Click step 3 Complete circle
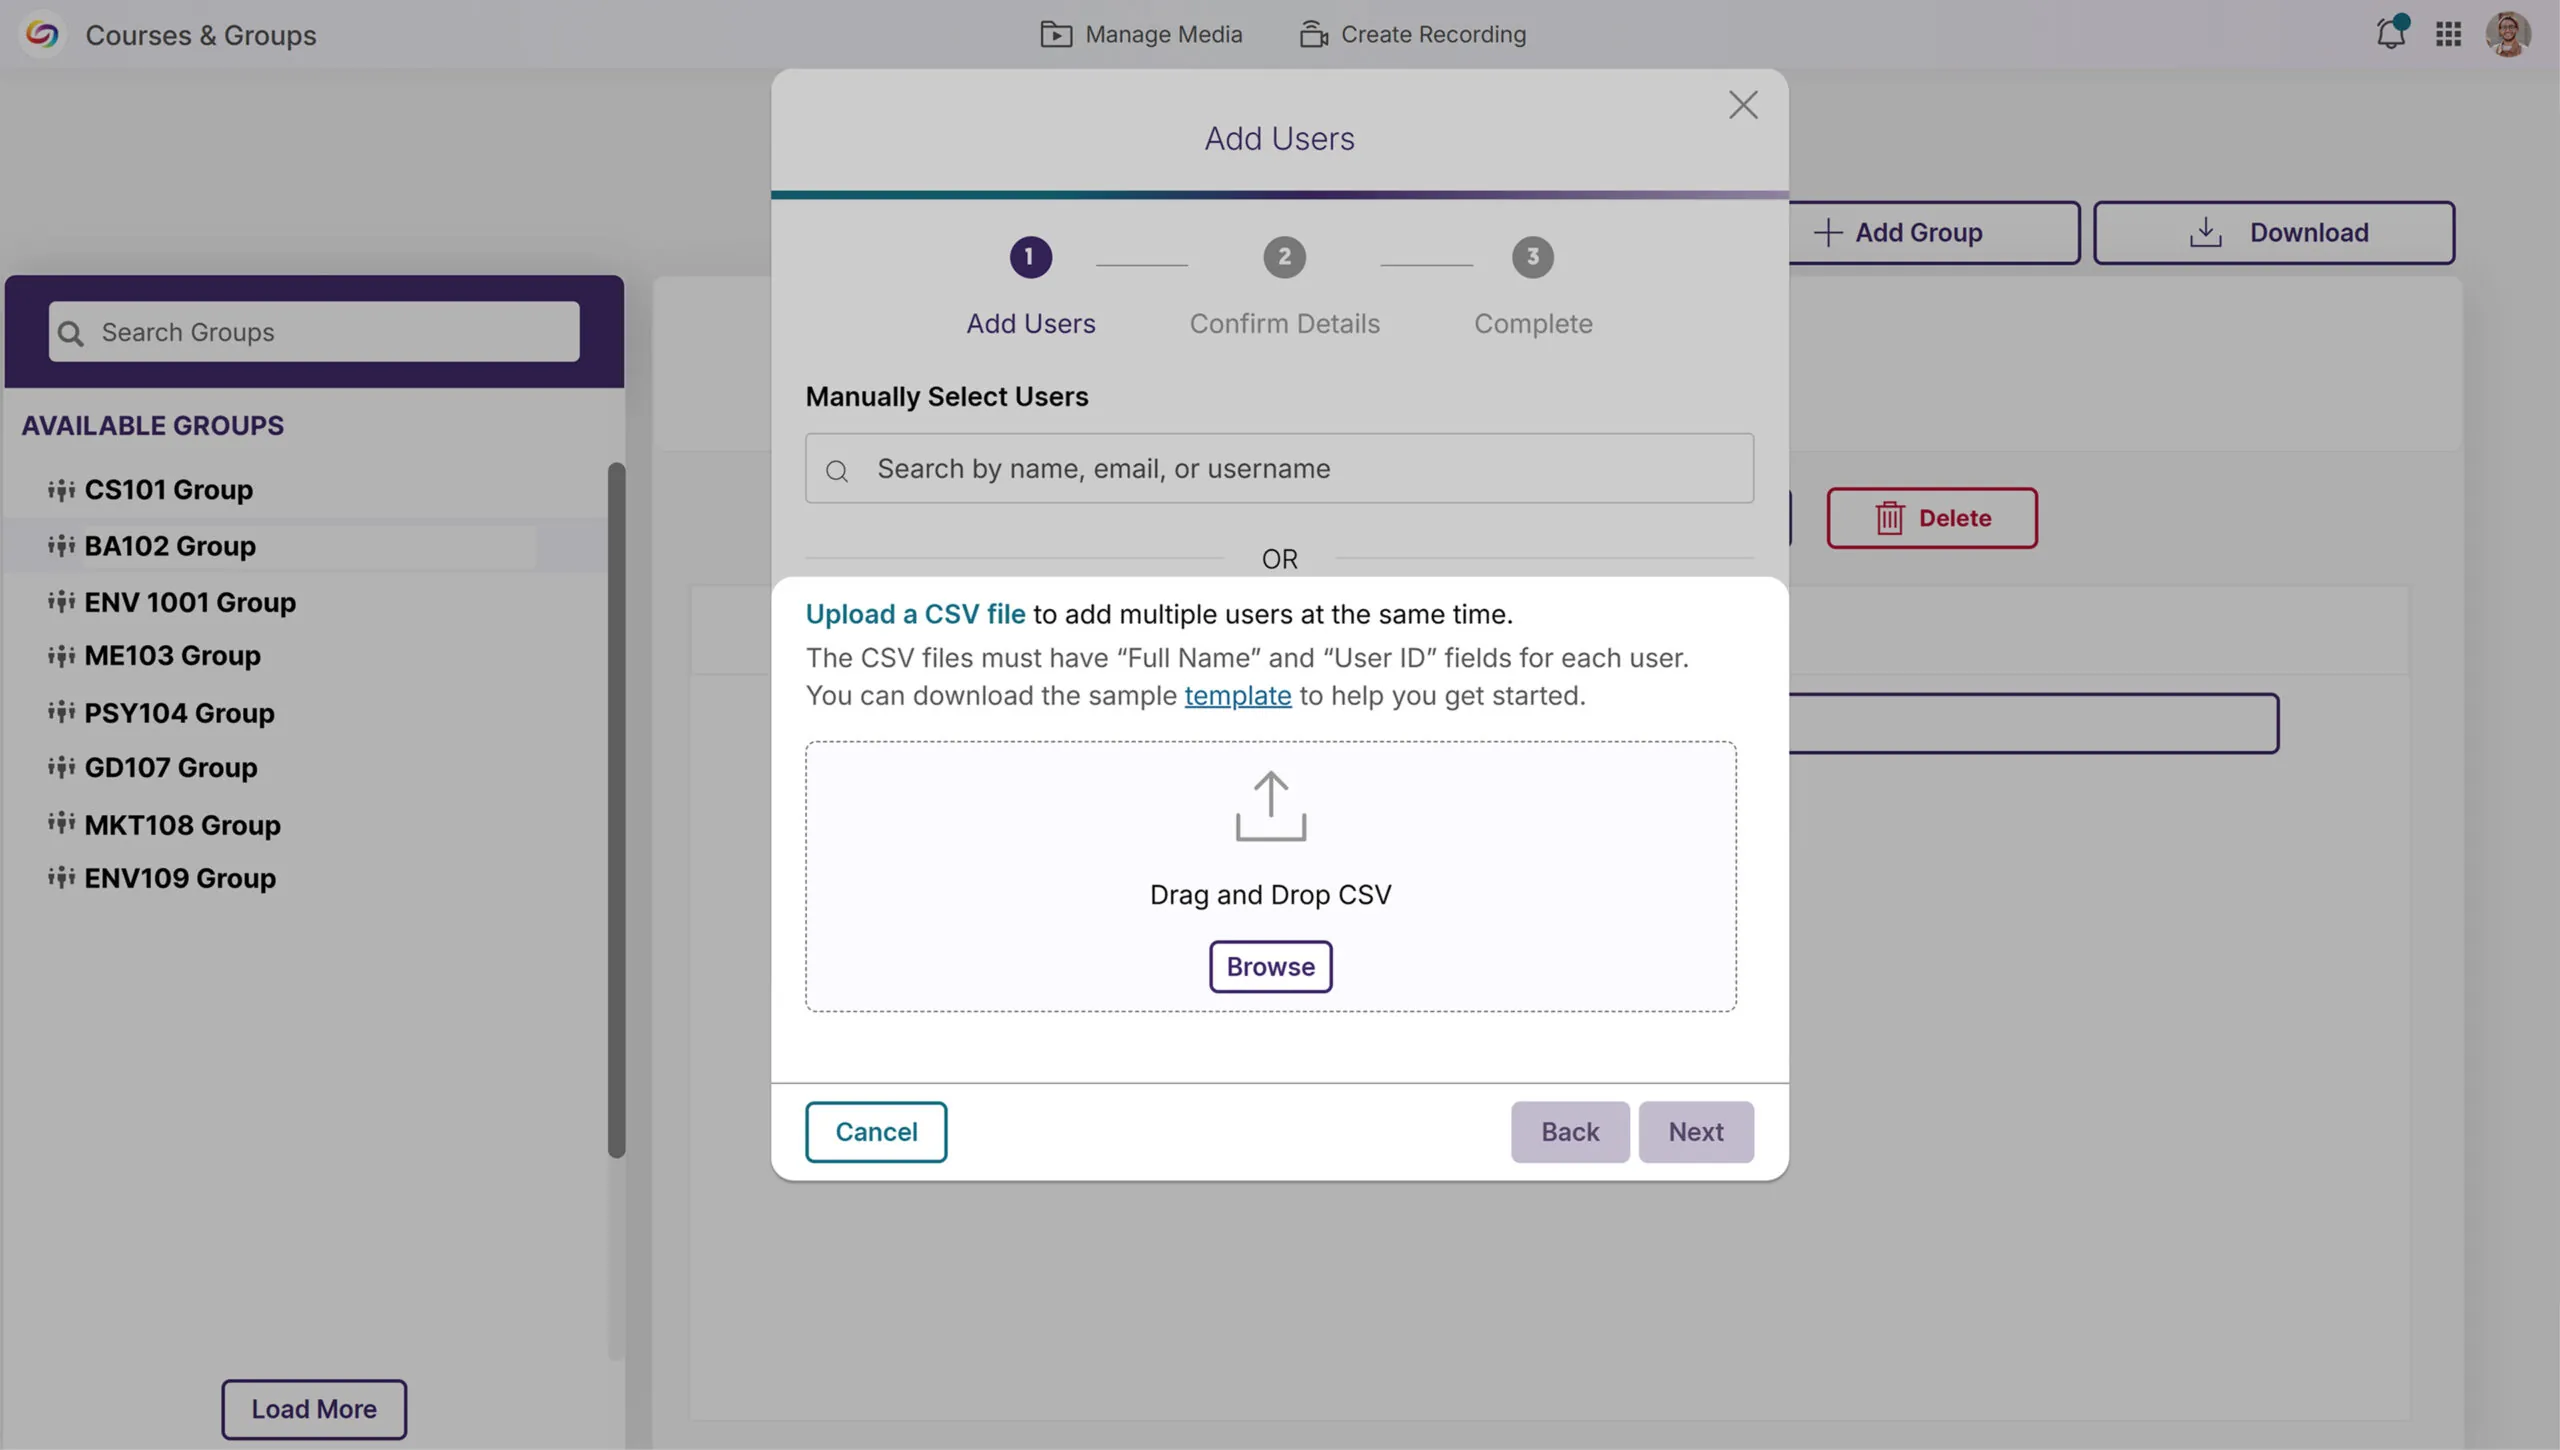 [1532, 257]
